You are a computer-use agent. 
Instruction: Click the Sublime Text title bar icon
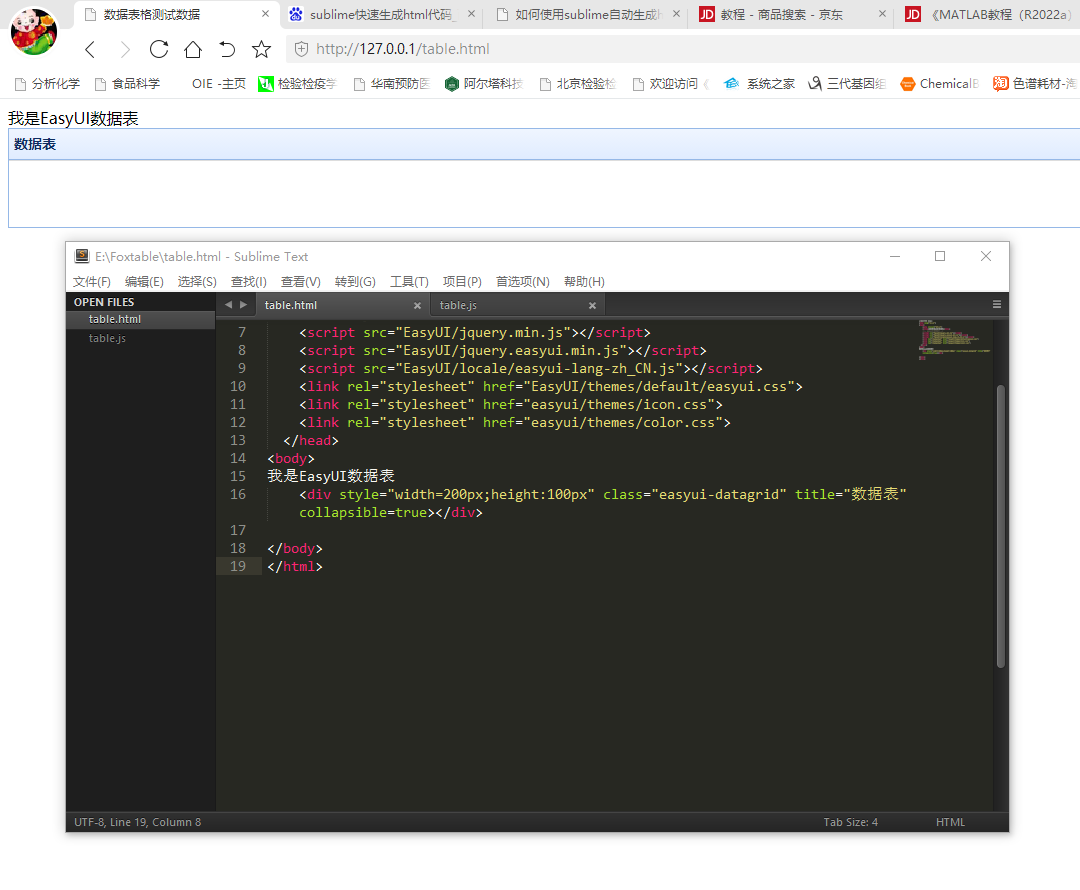click(x=82, y=256)
